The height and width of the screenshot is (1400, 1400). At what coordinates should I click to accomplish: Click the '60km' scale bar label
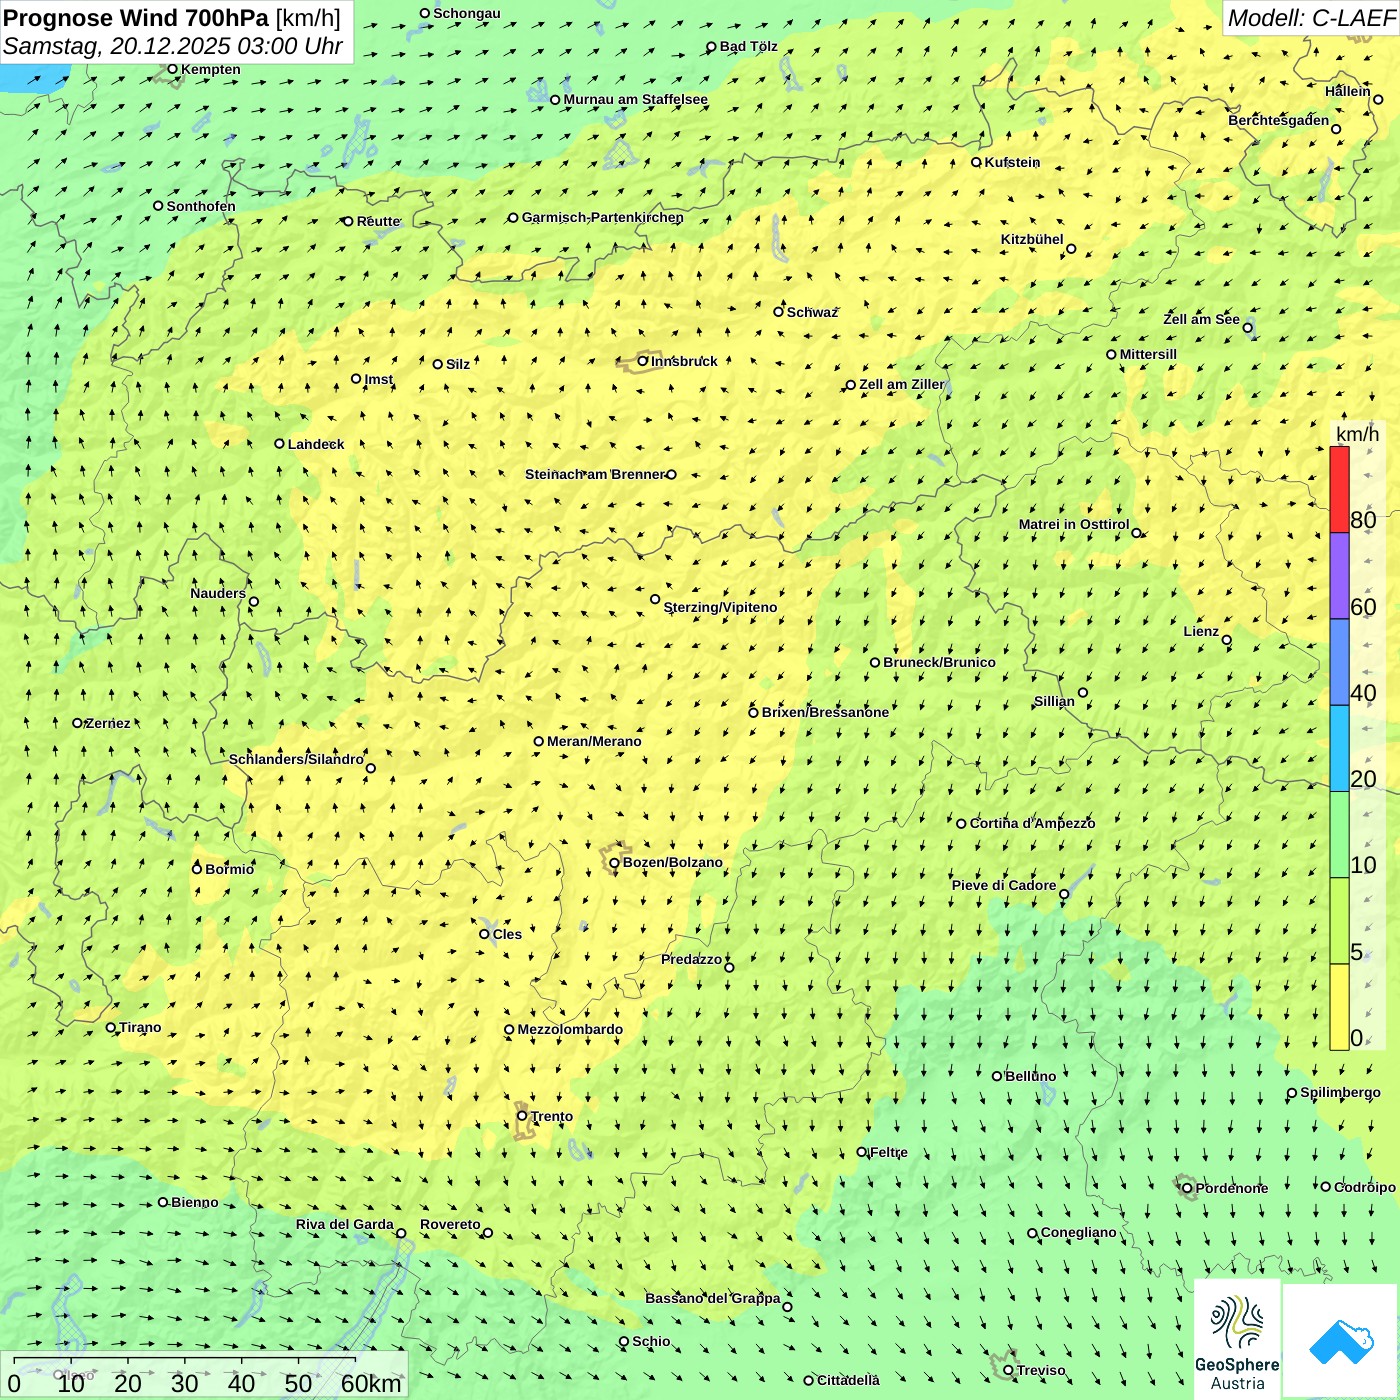pyautogui.click(x=371, y=1383)
